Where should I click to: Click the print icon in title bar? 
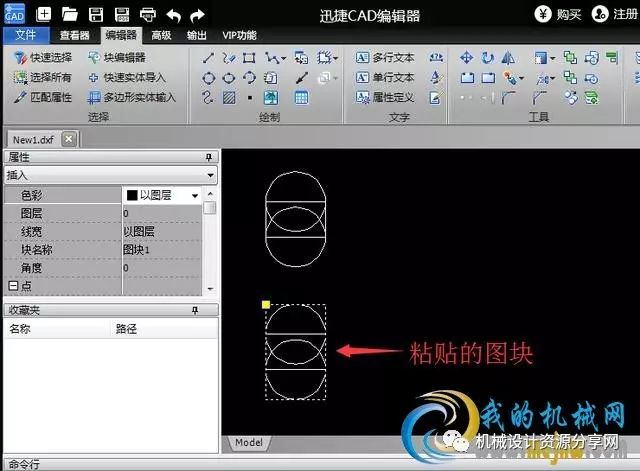pos(147,14)
